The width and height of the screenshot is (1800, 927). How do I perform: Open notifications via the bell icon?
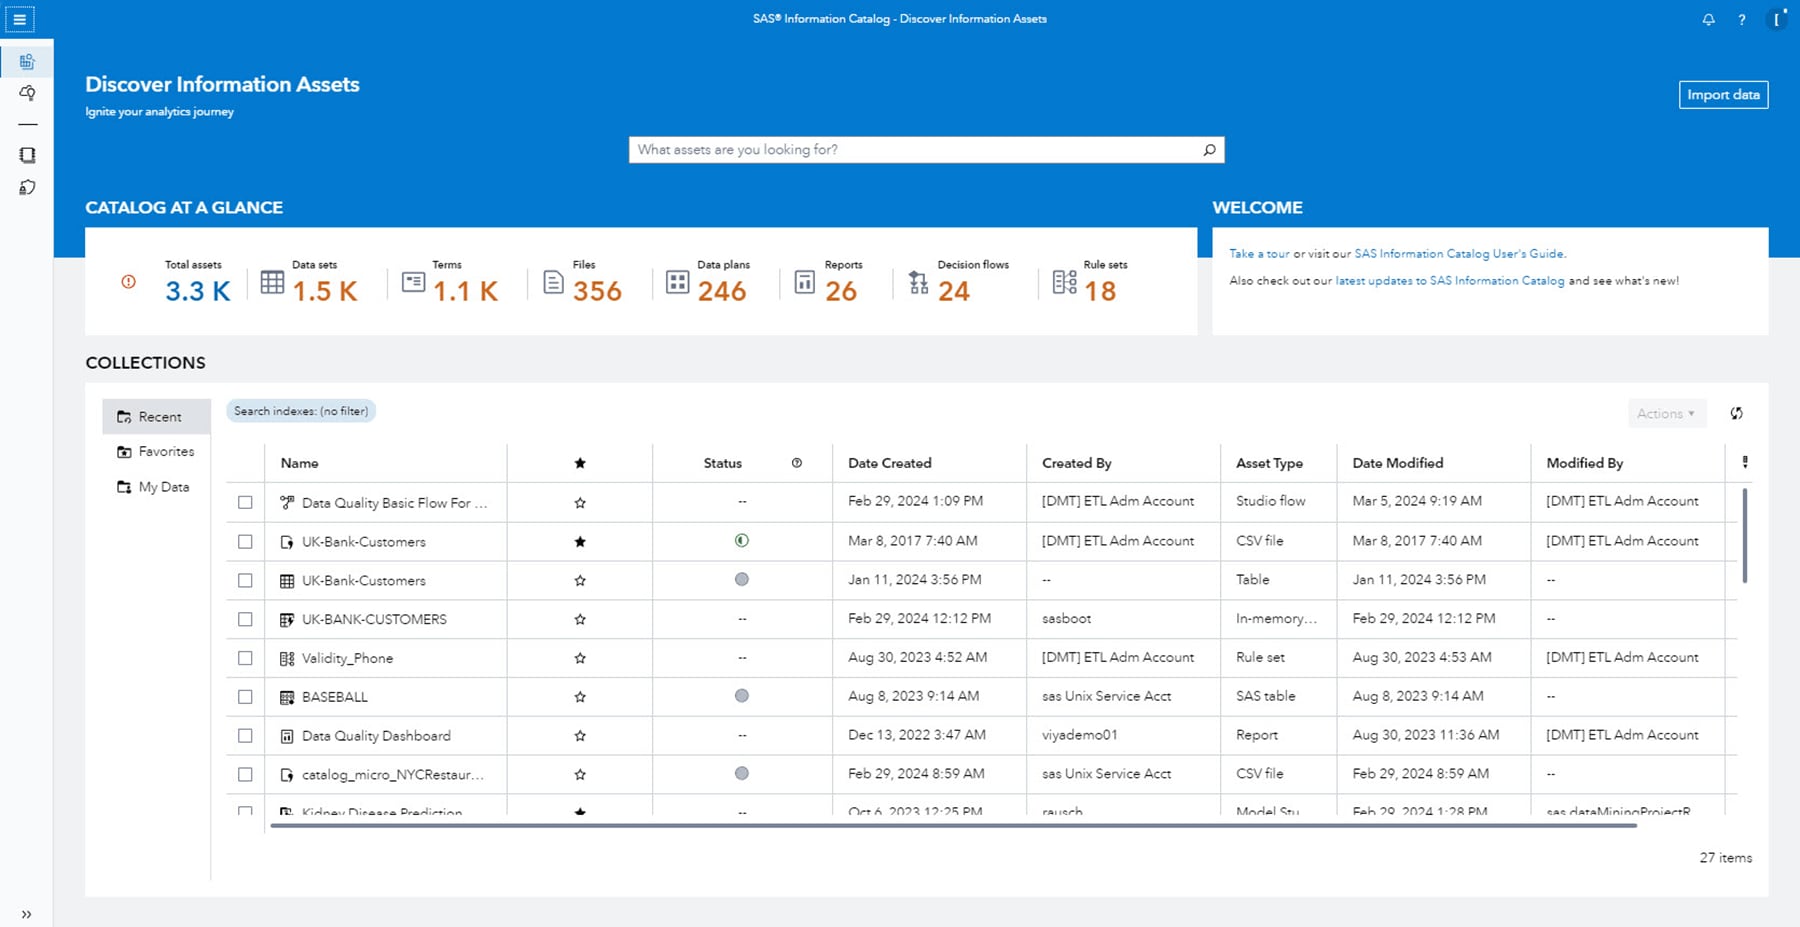pyautogui.click(x=1708, y=19)
